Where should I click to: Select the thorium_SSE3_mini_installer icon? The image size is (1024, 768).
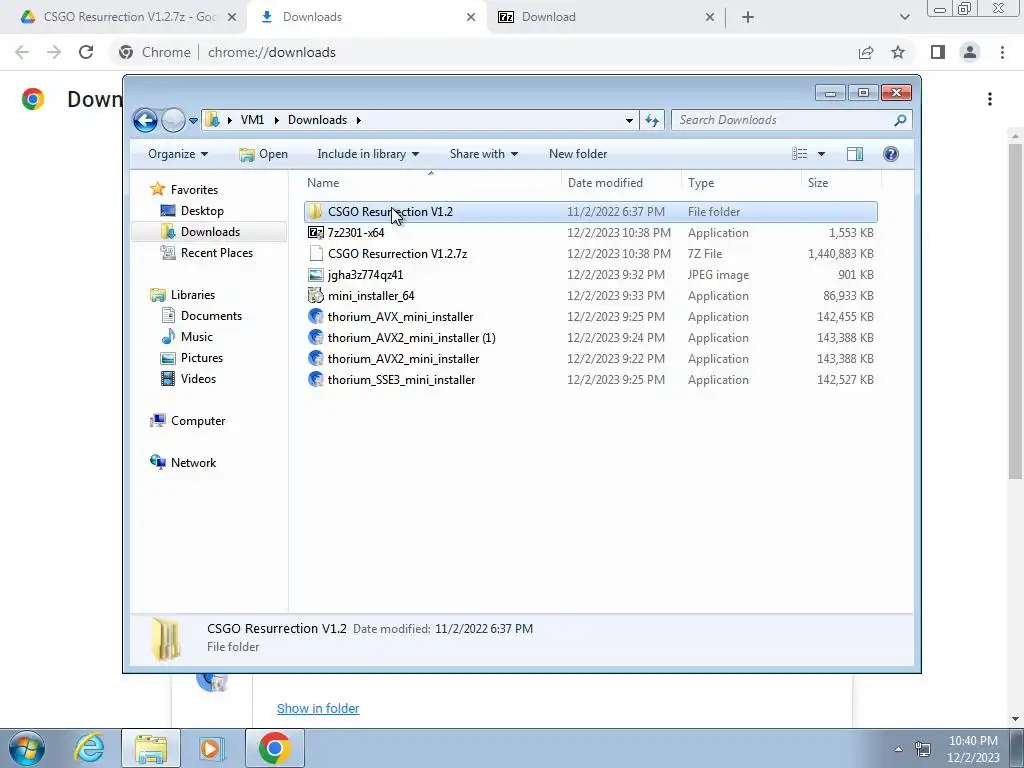316,379
